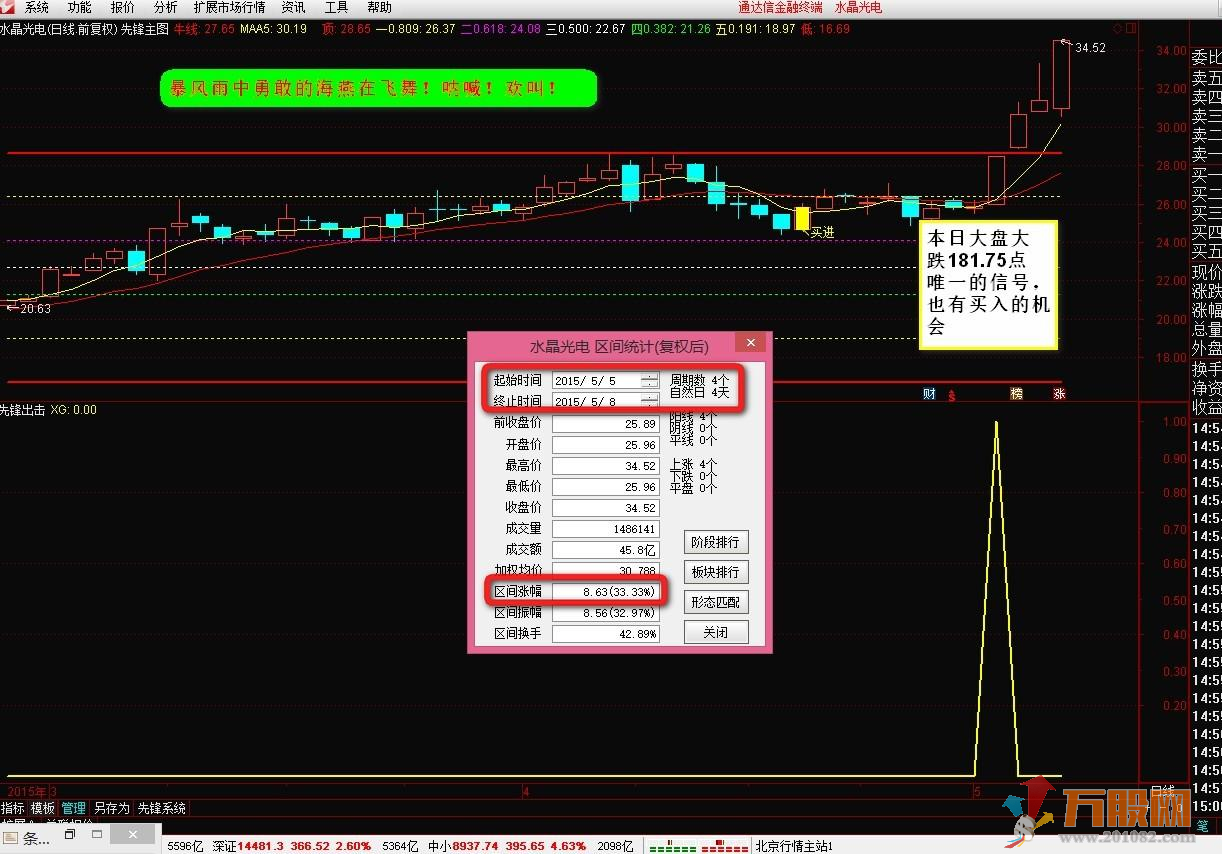Click the maximize icon of the small 条 window
1222x854 pixels.
coord(97,834)
